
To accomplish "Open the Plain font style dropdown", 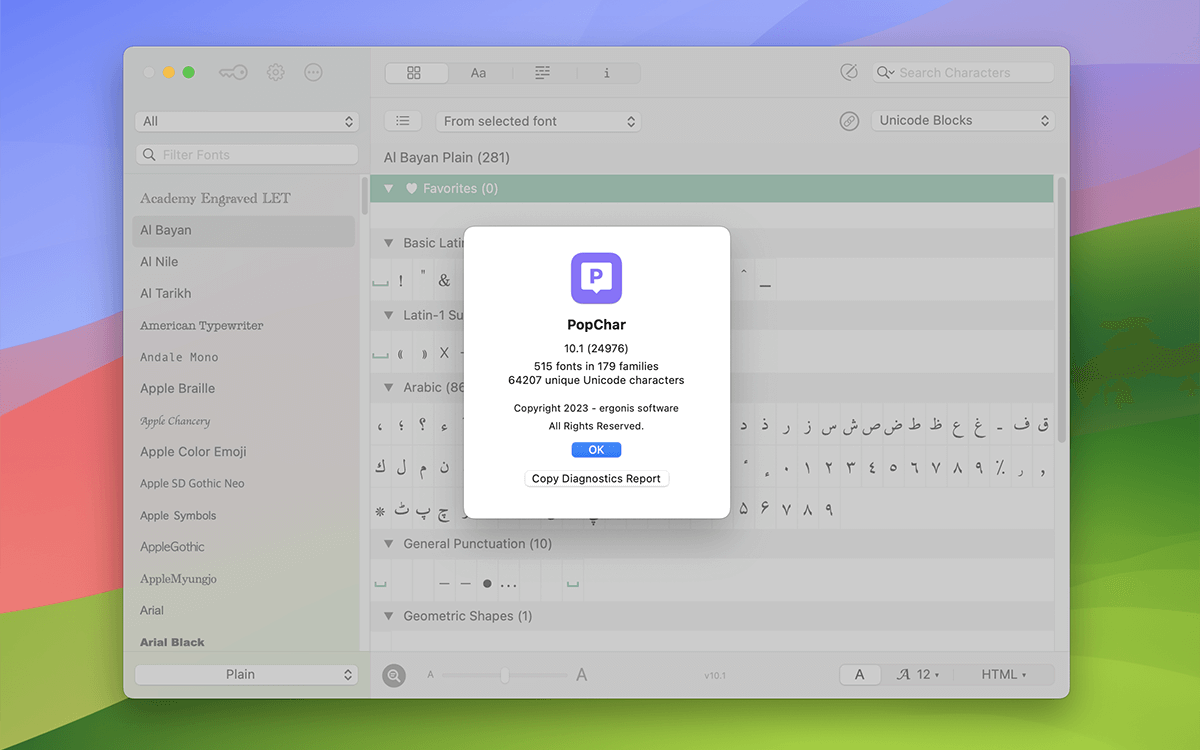I will (x=247, y=674).
